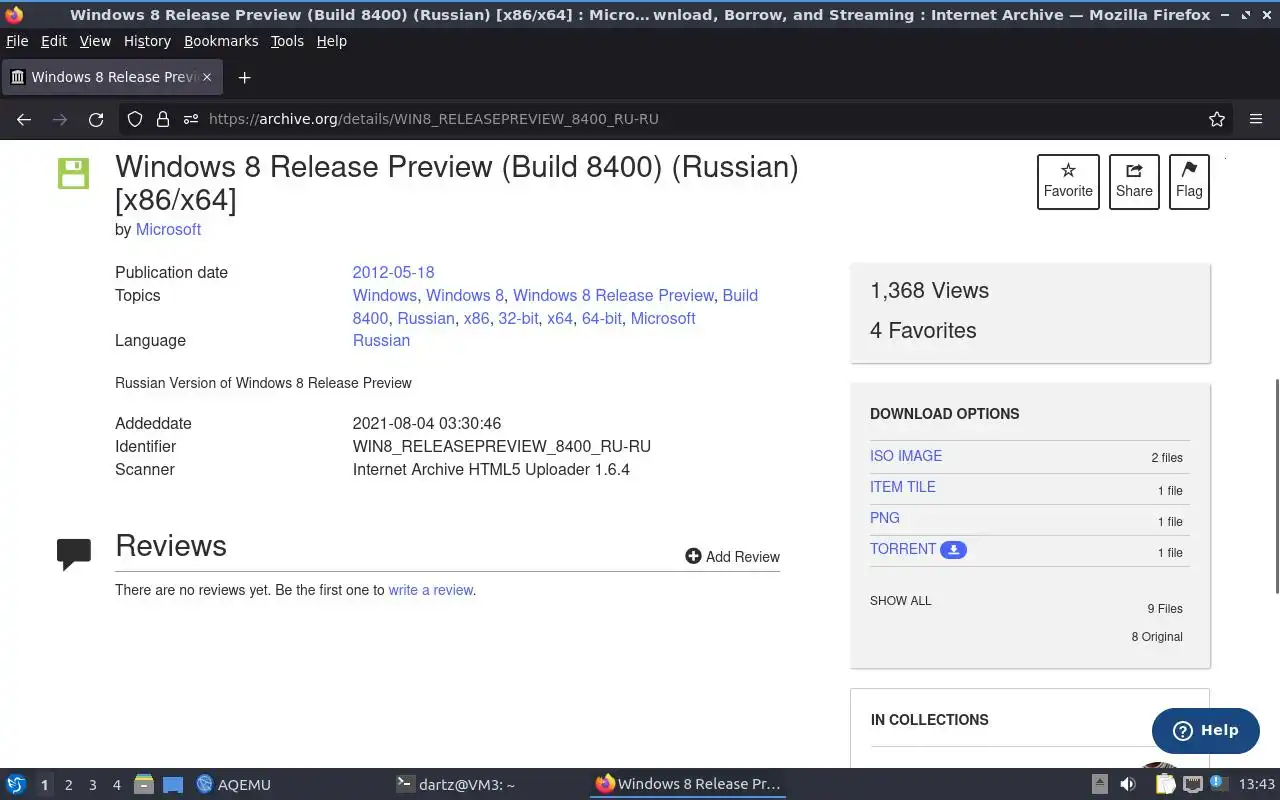
Task: Click the 13:43 clock
Action: pos(1257,784)
